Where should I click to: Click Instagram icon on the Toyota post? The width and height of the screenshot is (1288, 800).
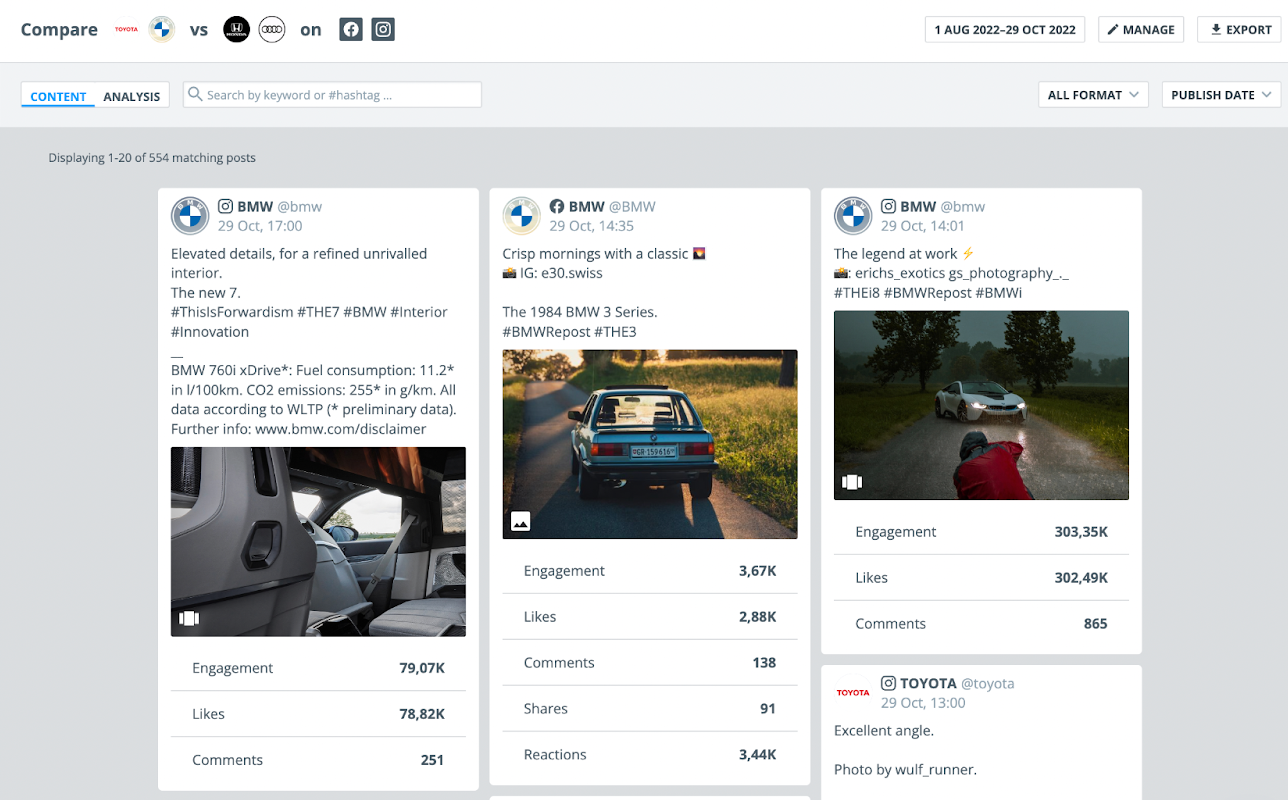(x=888, y=683)
